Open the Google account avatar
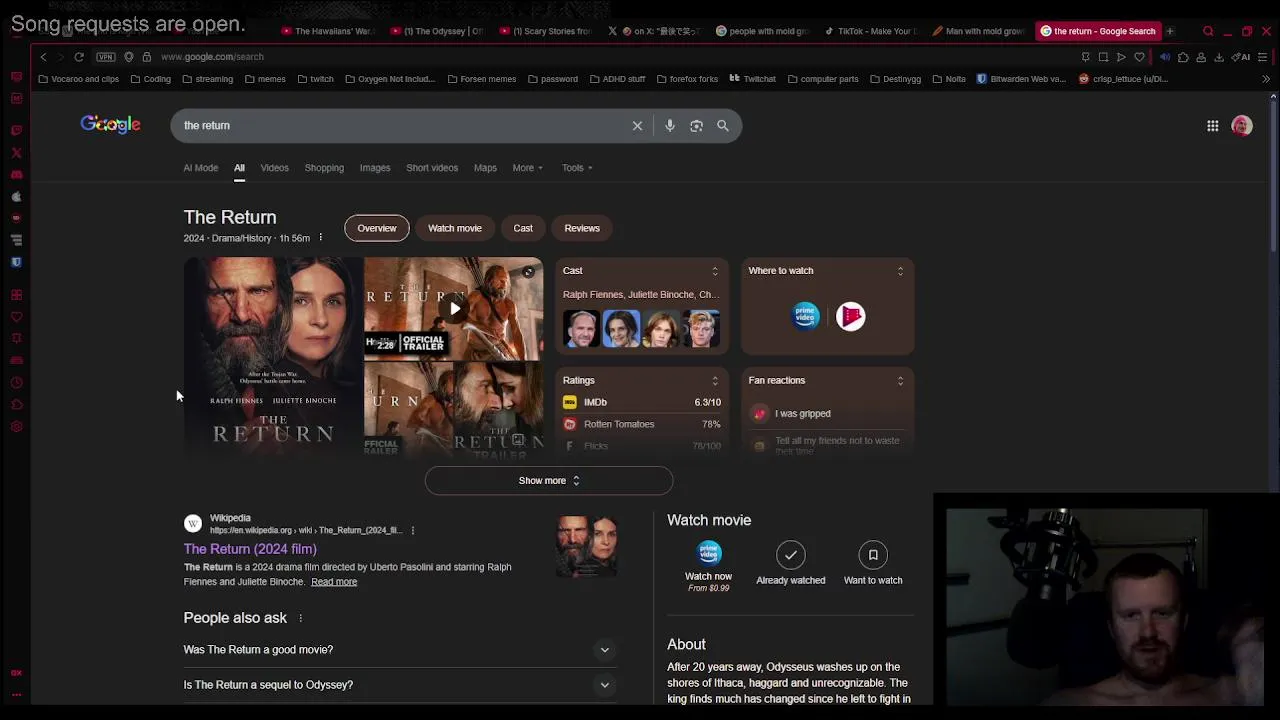1280x720 pixels. (1242, 126)
